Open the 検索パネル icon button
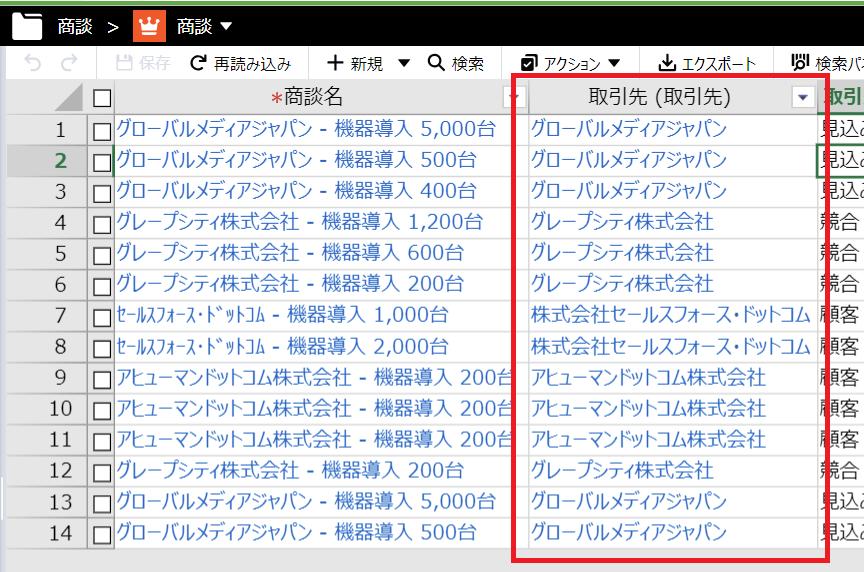 [827, 63]
